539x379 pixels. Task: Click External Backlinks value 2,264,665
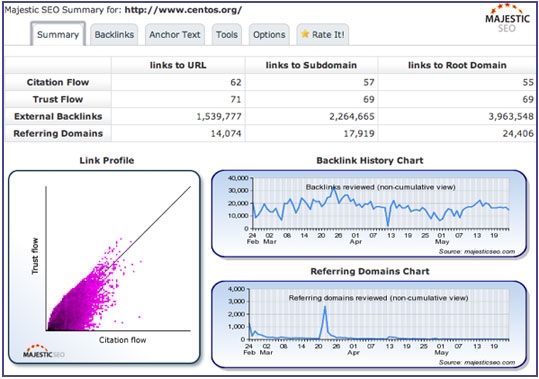(352, 117)
